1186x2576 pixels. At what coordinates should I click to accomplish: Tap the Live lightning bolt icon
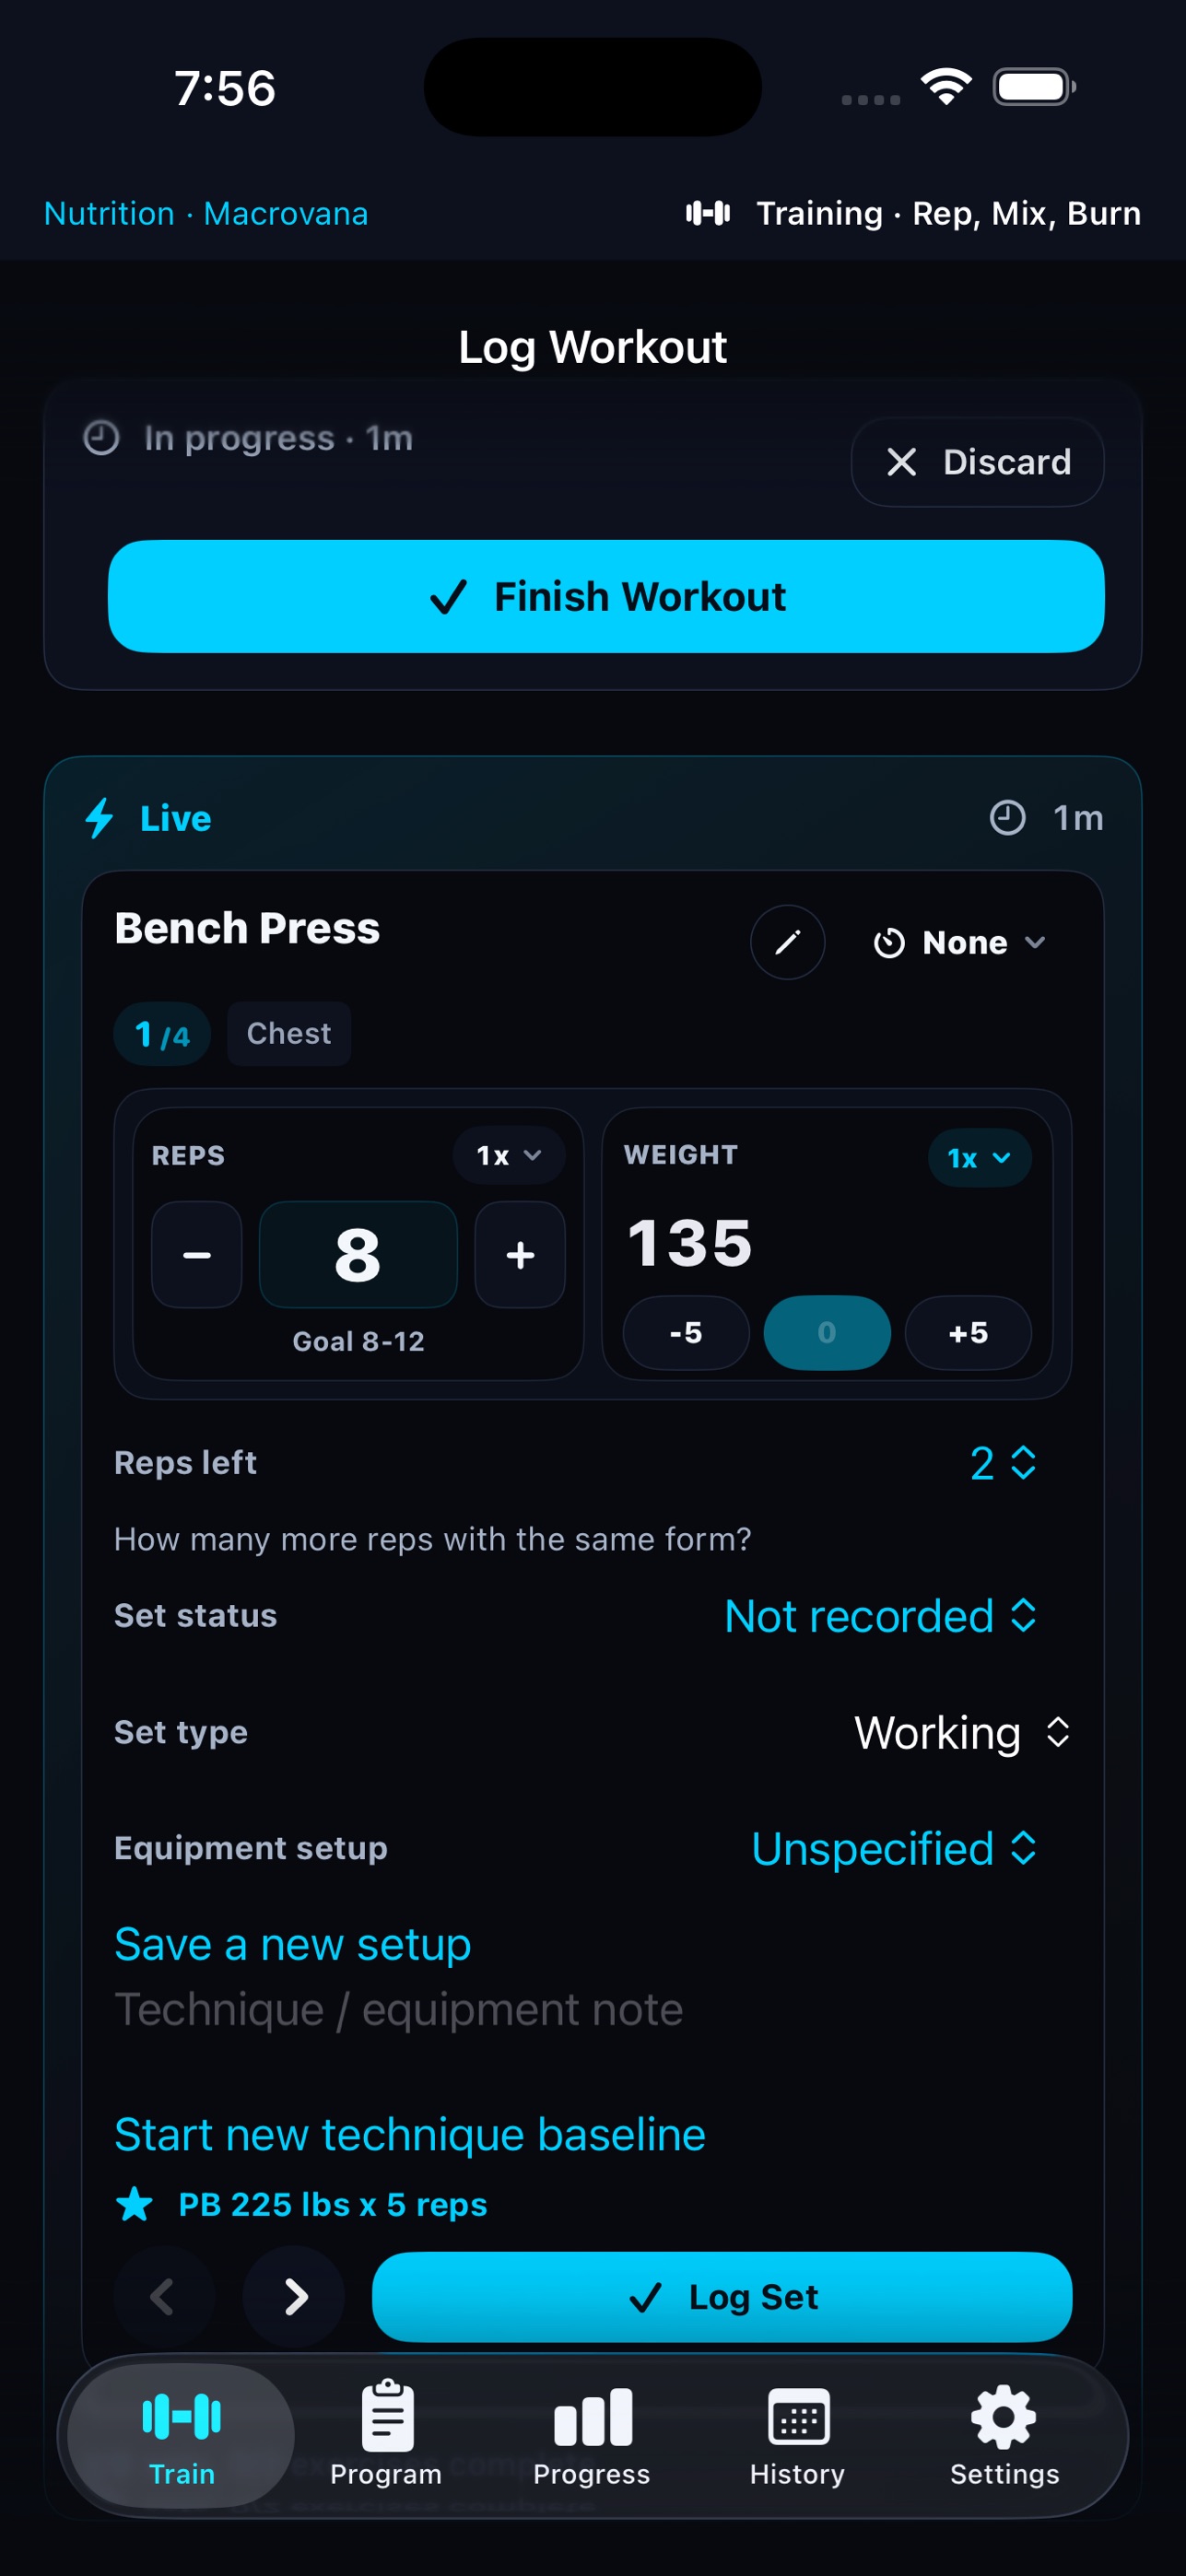[99, 818]
